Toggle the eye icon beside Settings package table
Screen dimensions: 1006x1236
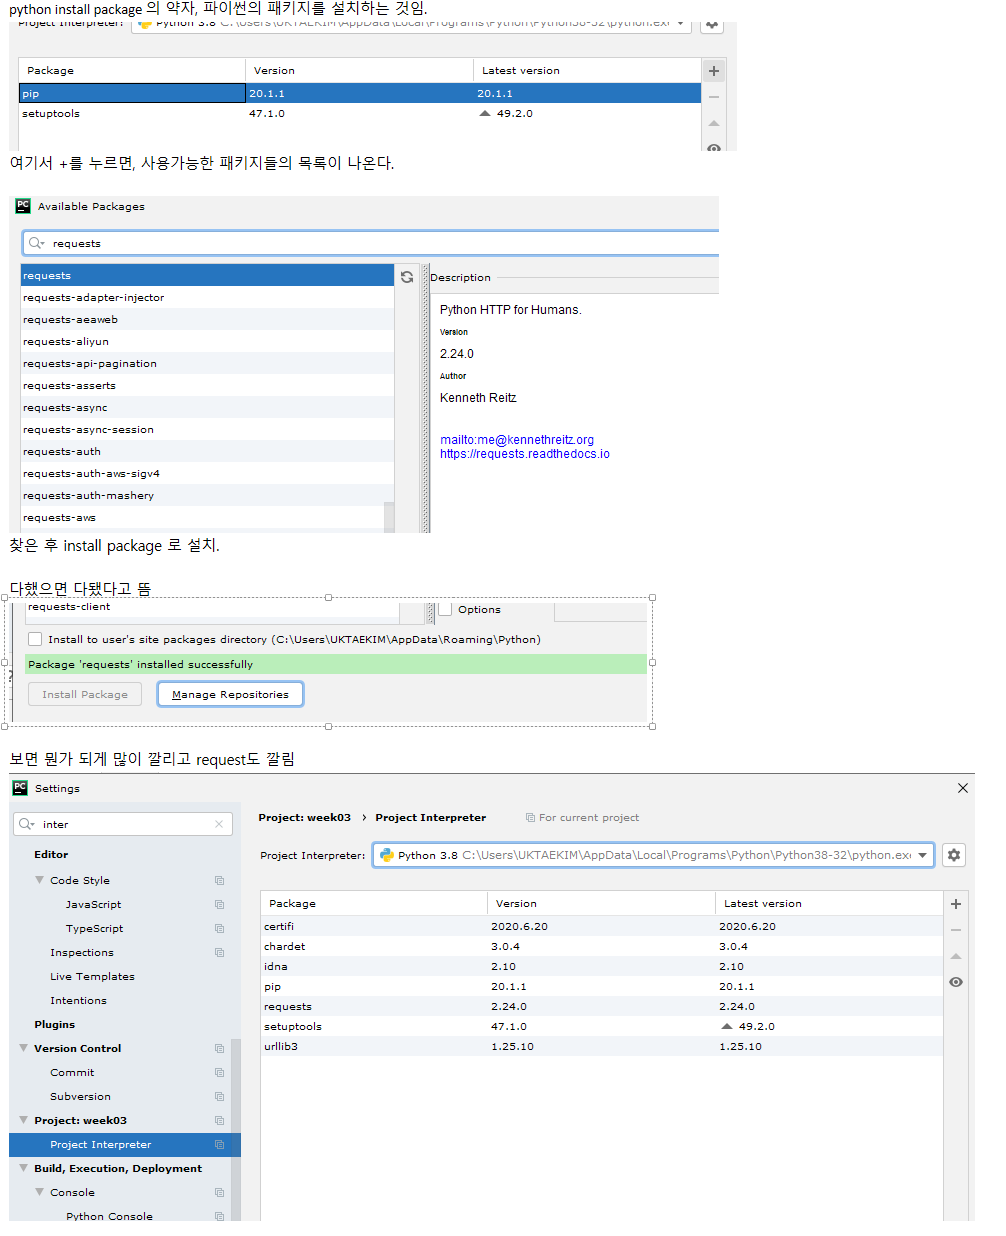[x=956, y=982]
